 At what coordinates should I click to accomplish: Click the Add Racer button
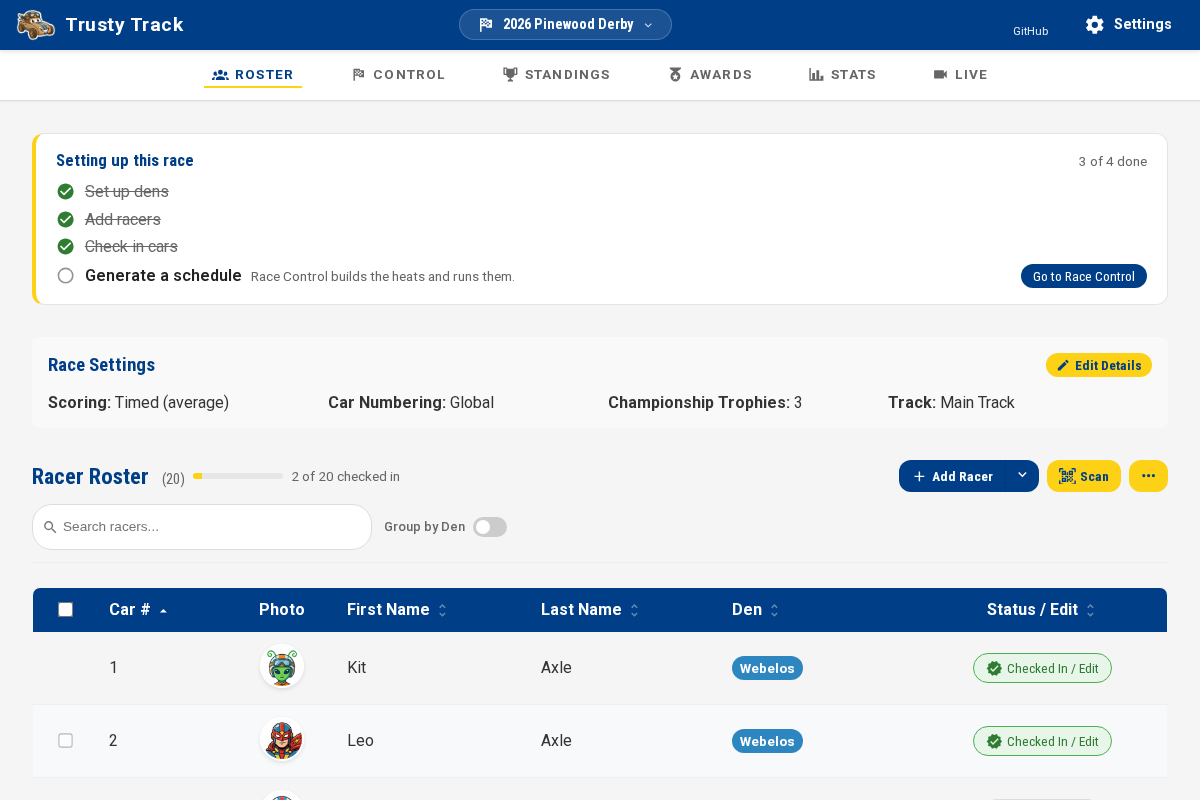click(953, 476)
